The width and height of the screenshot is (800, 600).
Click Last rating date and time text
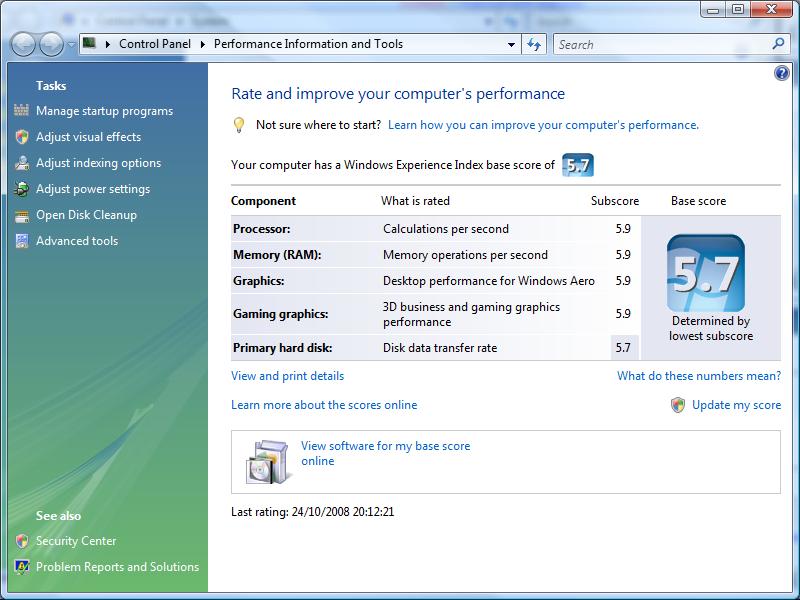tap(313, 512)
